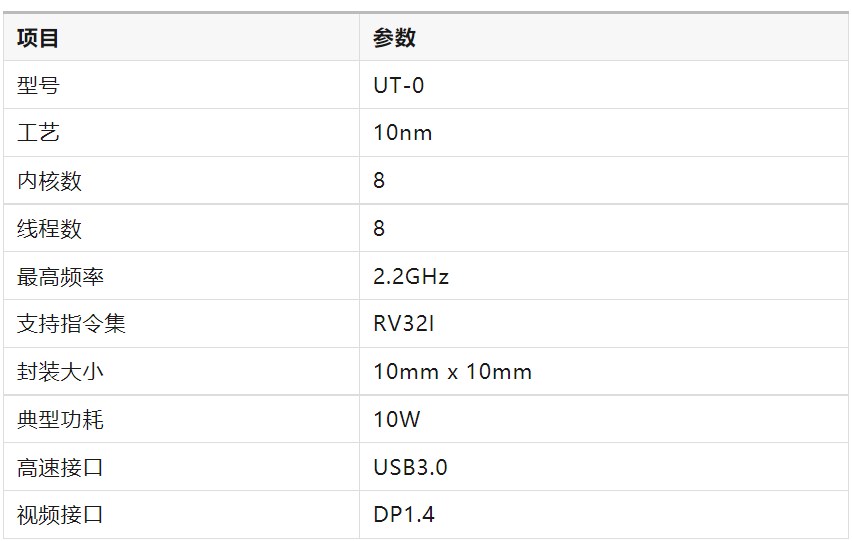Click the value 8 beside 线程数
Screen dimensions: 852x541
[379, 229]
